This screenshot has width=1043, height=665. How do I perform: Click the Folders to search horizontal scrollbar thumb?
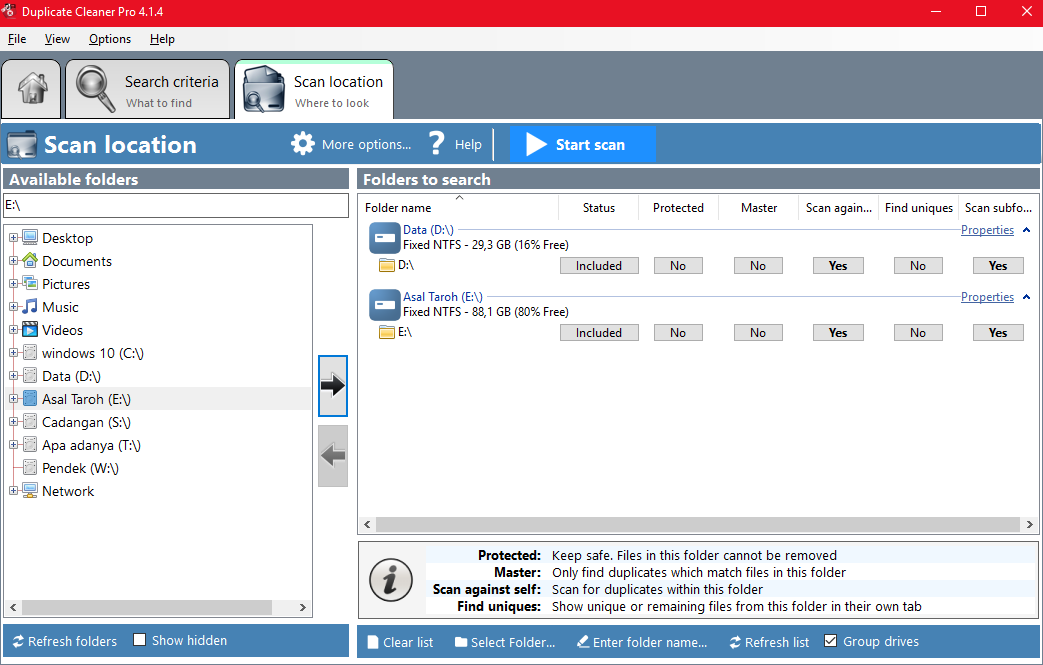point(698,524)
